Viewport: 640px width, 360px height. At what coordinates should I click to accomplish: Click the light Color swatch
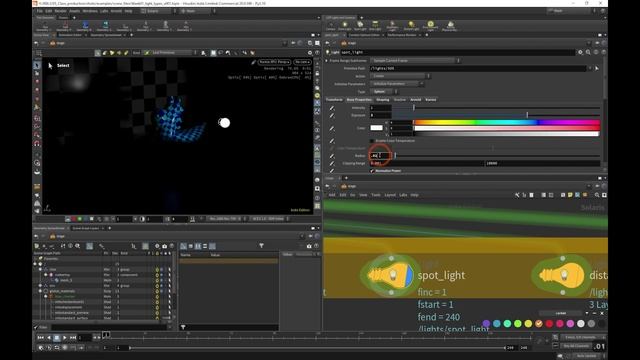[376, 128]
